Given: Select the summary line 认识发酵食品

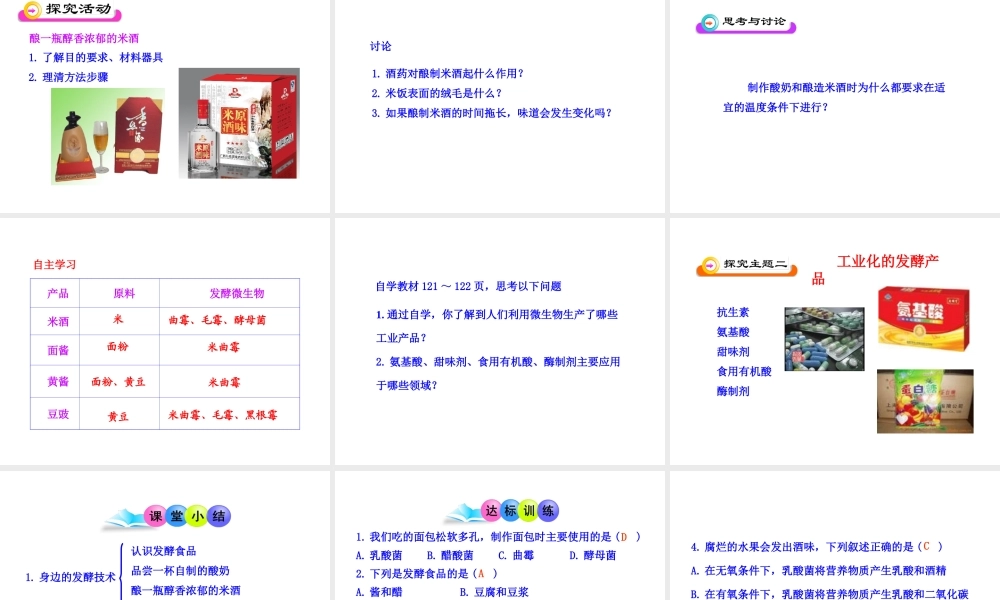Looking at the screenshot, I should (x=163, y=551).
